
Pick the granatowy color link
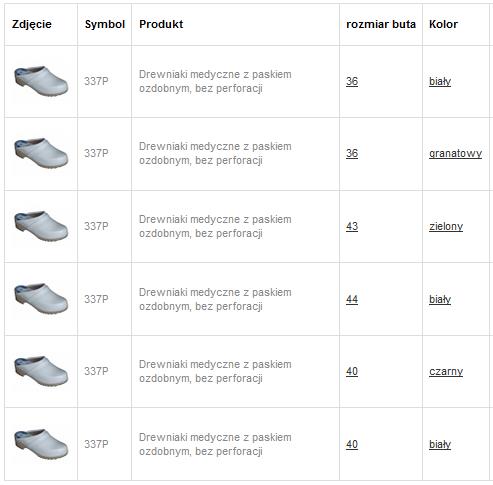(455, 154)
